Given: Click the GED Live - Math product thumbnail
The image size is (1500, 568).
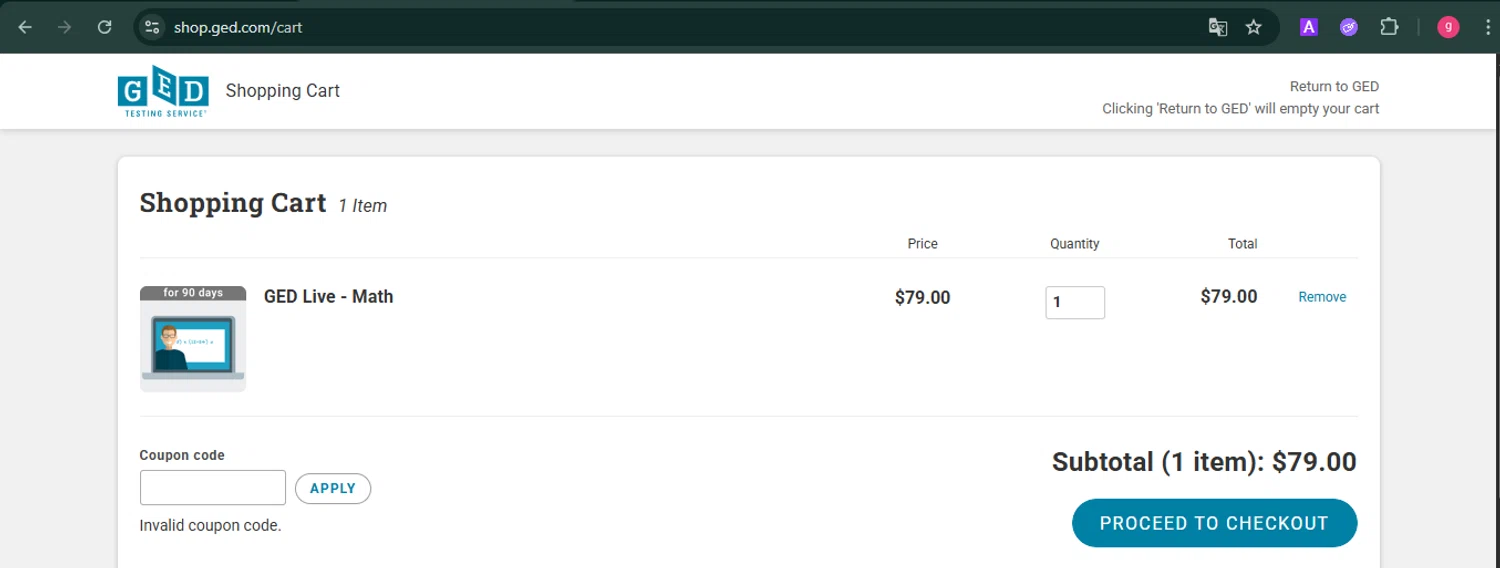Looking at the screenshot, I should coord(193,339).
